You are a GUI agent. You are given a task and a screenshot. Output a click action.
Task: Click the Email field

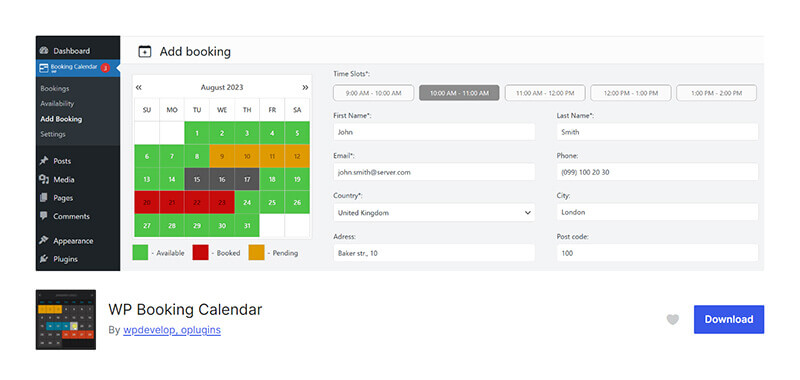coord(434,172)
